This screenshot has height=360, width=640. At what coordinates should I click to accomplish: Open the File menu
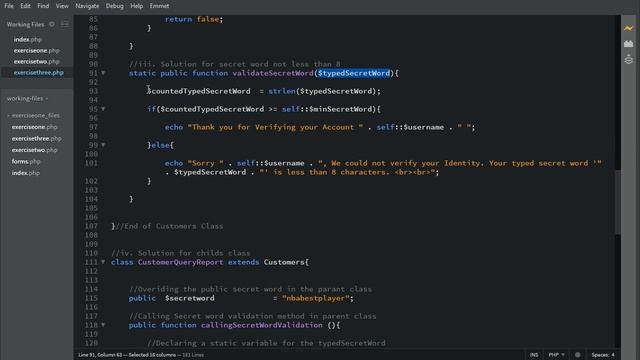(9, 6)
